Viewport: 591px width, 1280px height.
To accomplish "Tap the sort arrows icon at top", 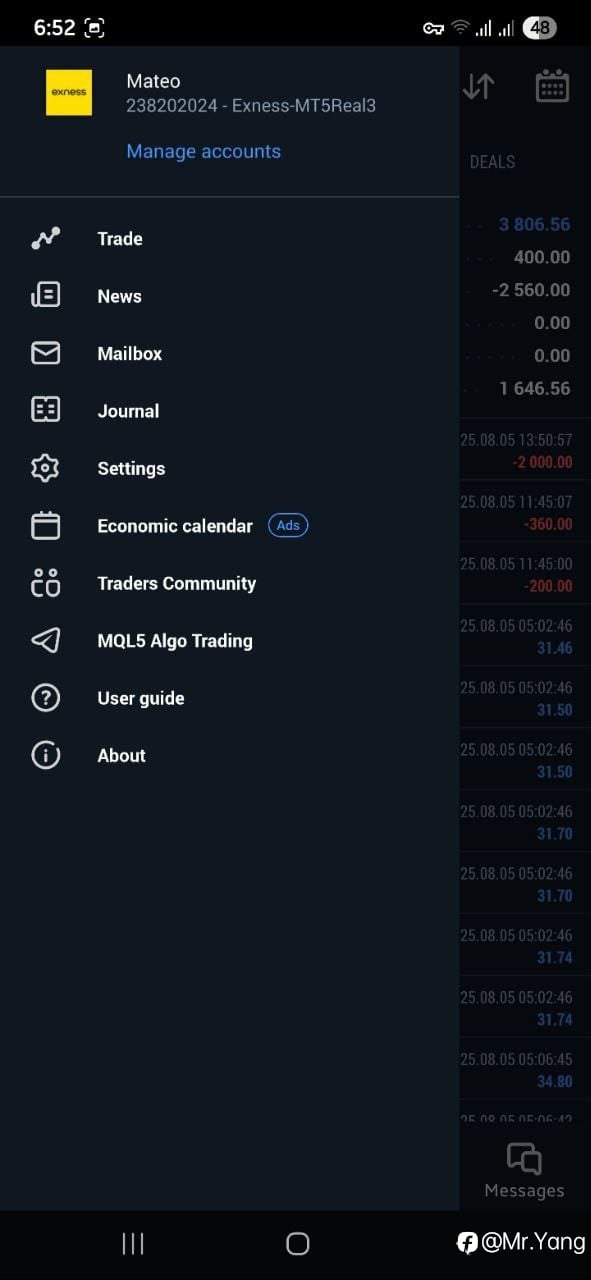I will click(x=478, y=87).
